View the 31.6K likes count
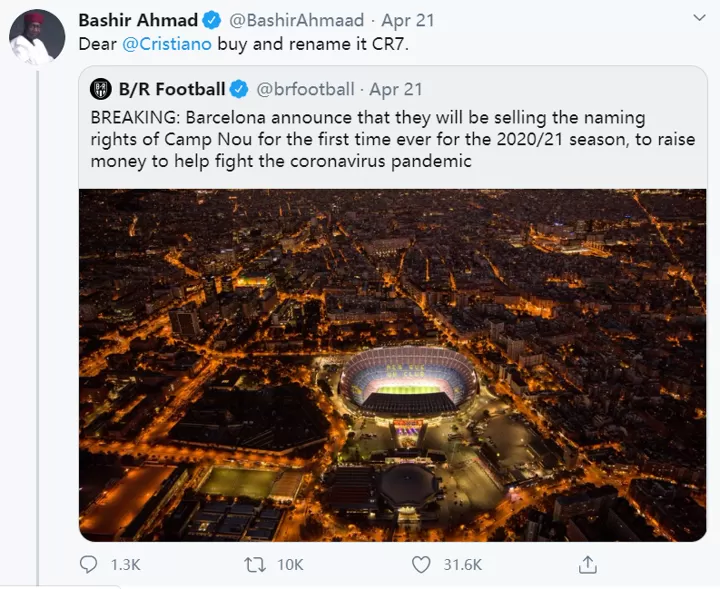720x589 pixels. [x=462, y=565]
